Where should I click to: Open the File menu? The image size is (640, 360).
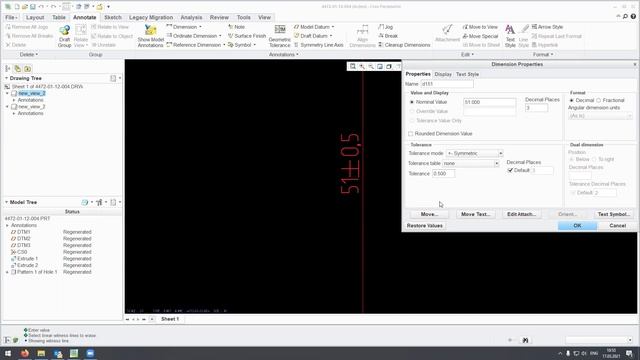click(11, 18)
